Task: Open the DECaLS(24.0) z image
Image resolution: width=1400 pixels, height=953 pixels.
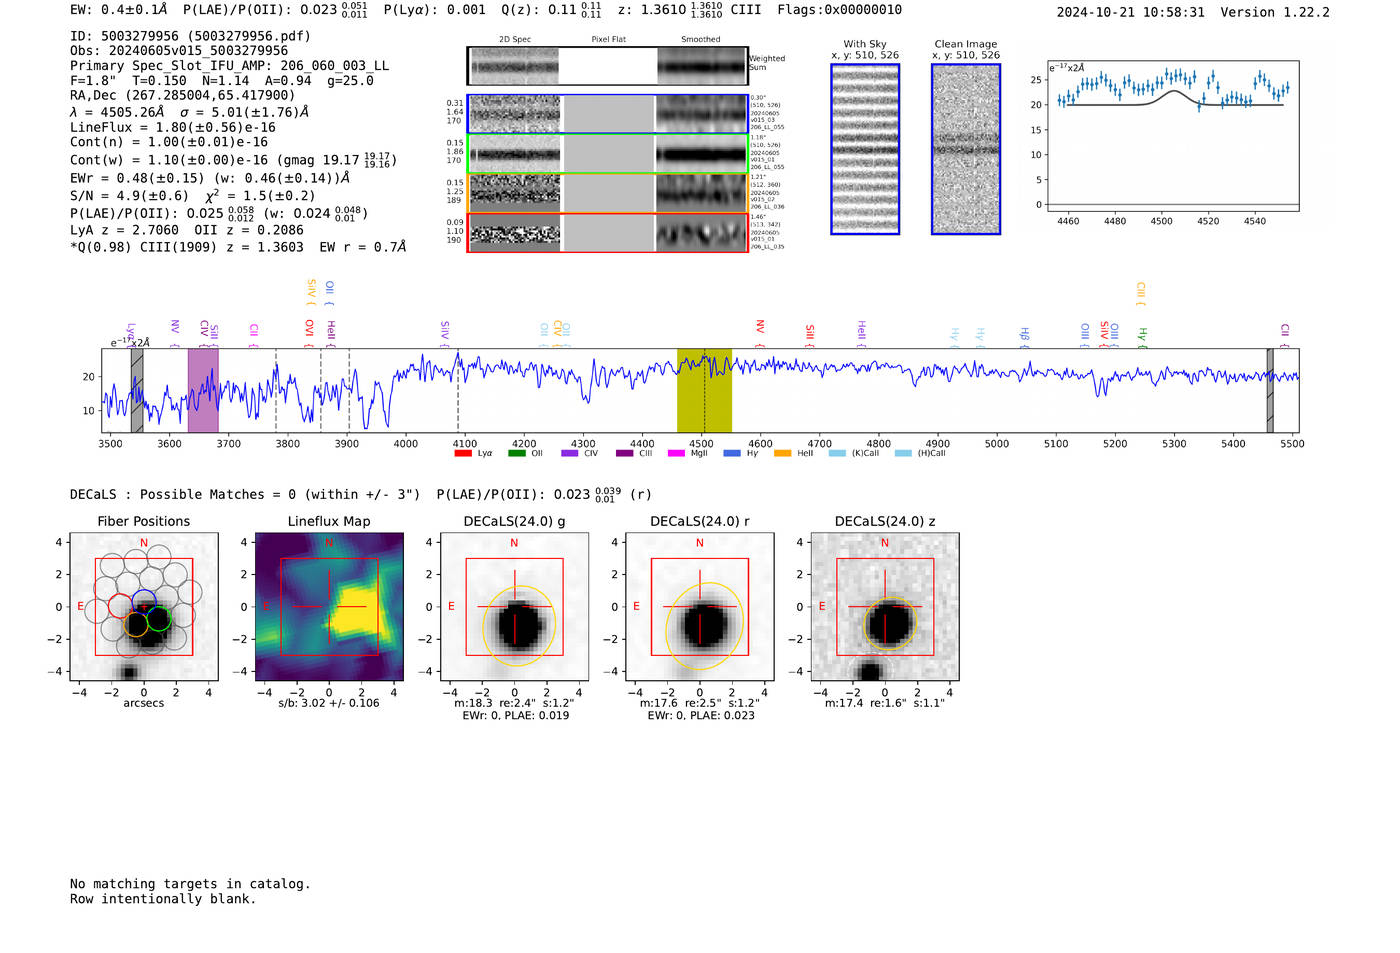Action: click(885, 607)
